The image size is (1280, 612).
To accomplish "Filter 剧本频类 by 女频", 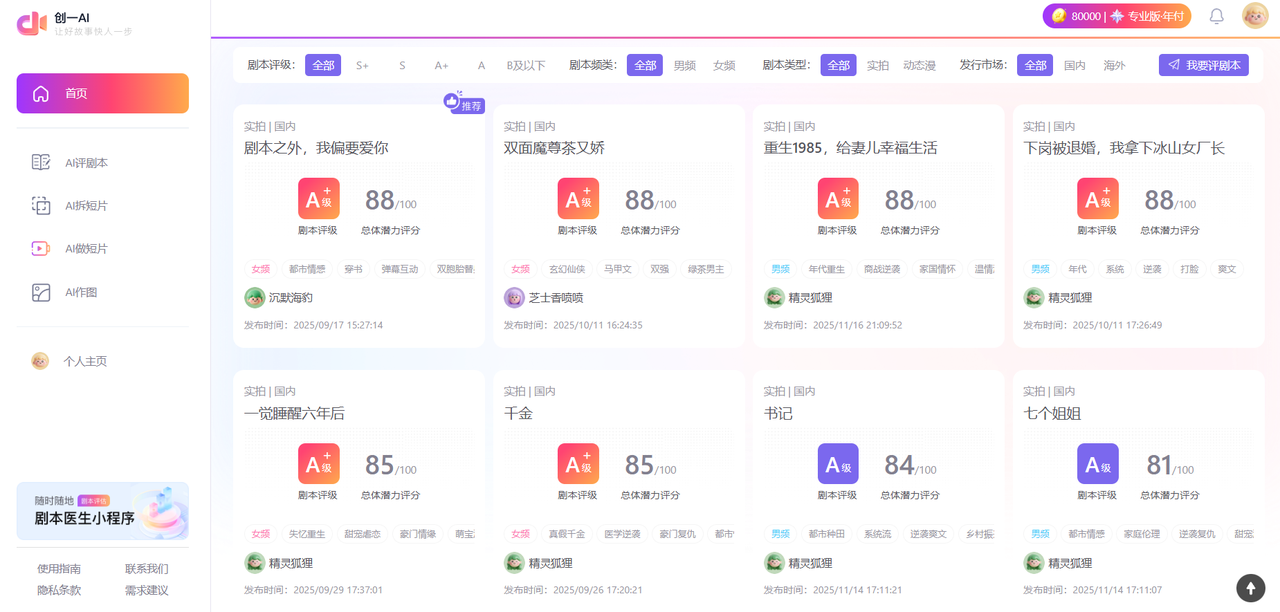I will 724,65.
